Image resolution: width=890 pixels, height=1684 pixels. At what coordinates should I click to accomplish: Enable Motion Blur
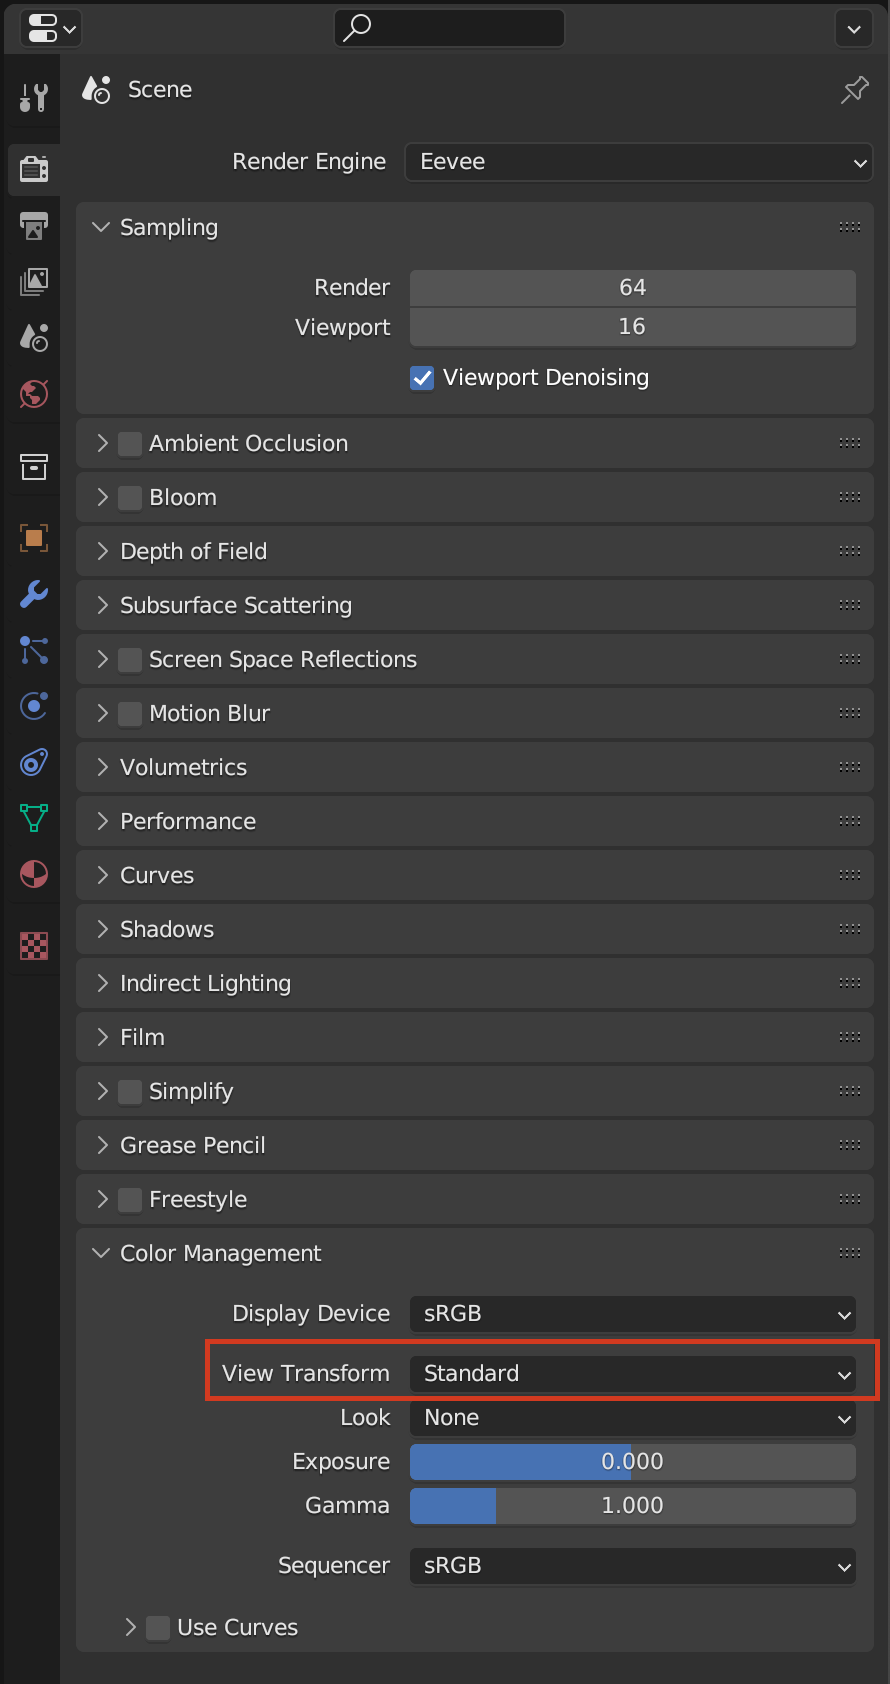130,713
